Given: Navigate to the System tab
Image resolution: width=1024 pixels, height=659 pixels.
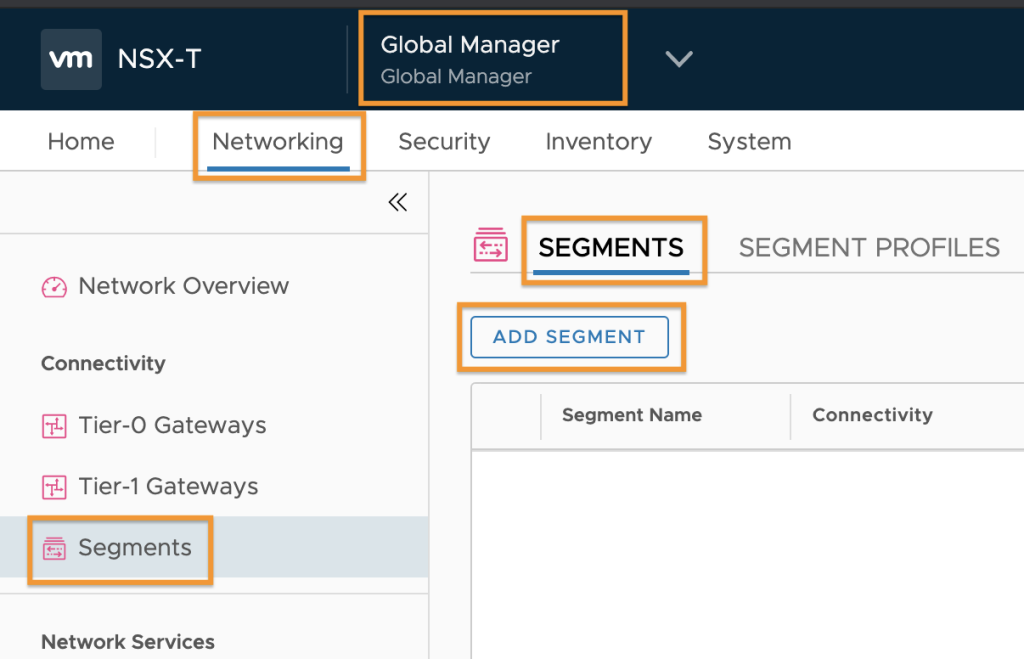Looking at the screenshot, I should coord(750,142).
